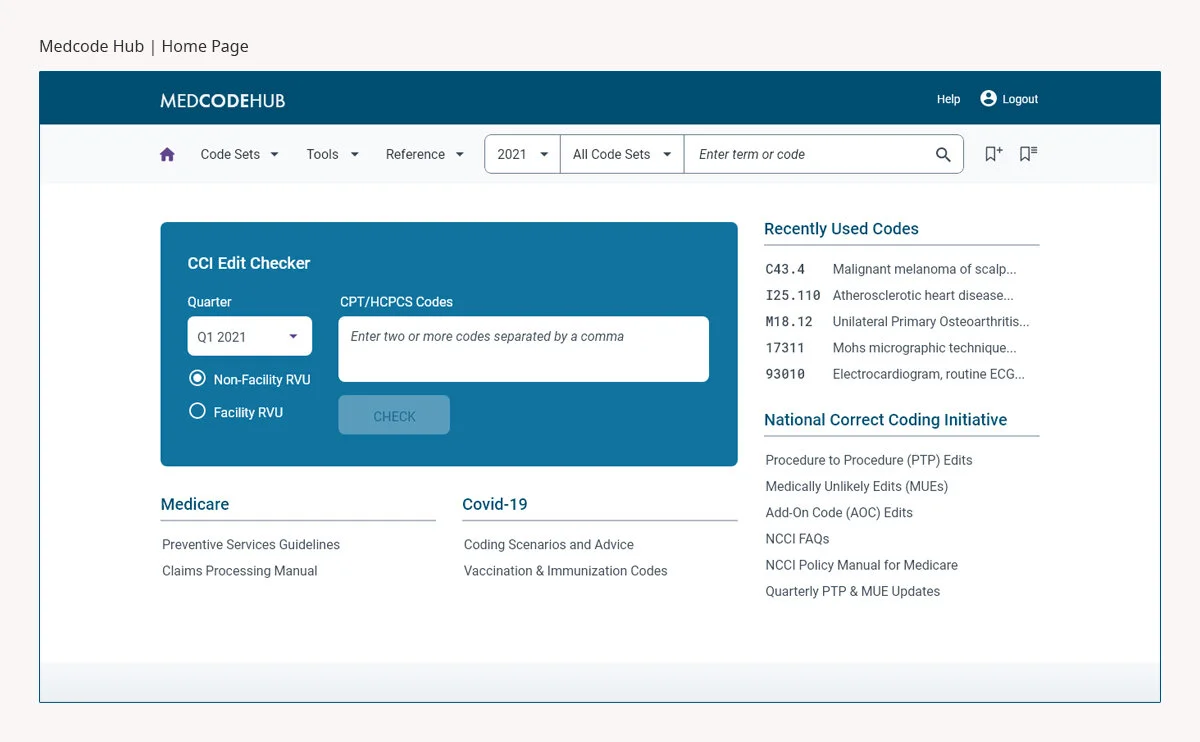Open the All Code Sets dropdown

[622, 154]
